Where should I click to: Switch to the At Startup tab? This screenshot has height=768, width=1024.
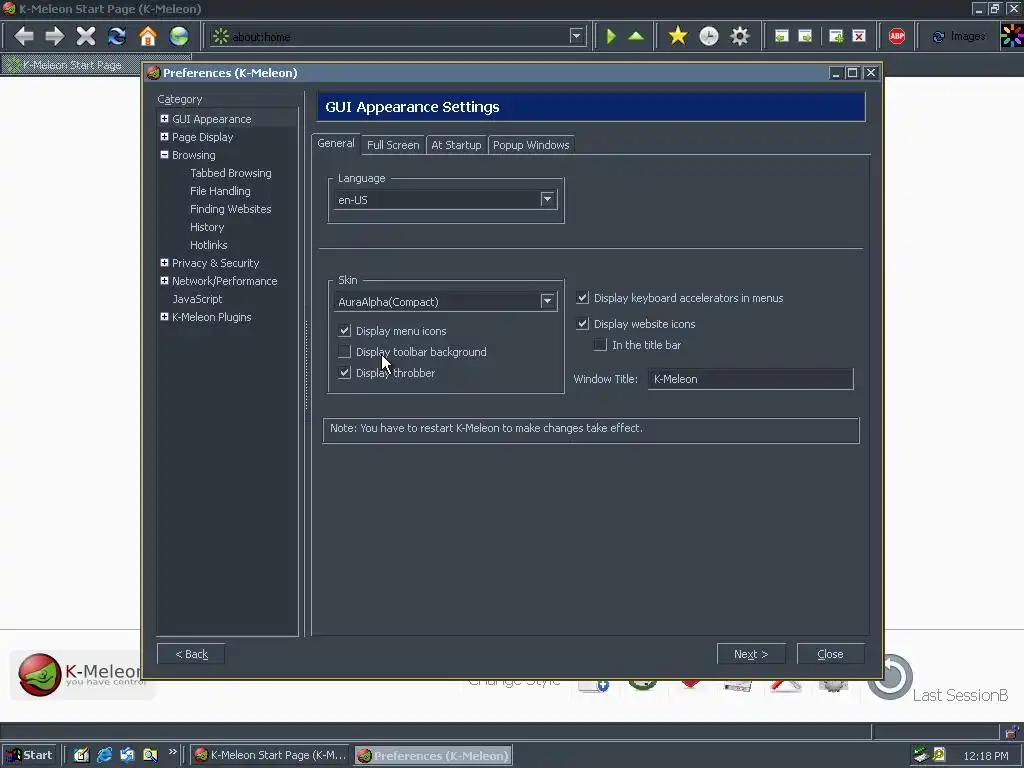click(456, 145)
